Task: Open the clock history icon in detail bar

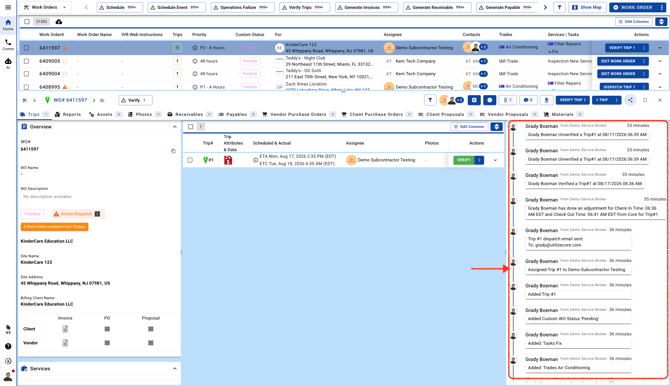Action: (x=489, y=100)
